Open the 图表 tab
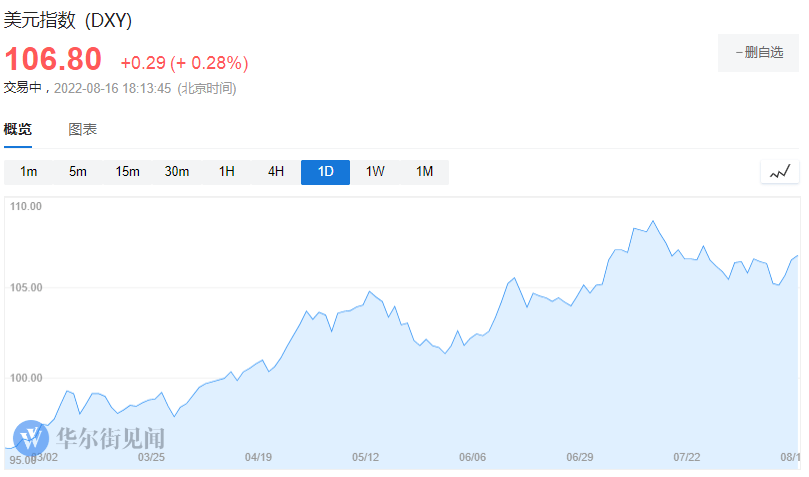 [x=82, y=129]
